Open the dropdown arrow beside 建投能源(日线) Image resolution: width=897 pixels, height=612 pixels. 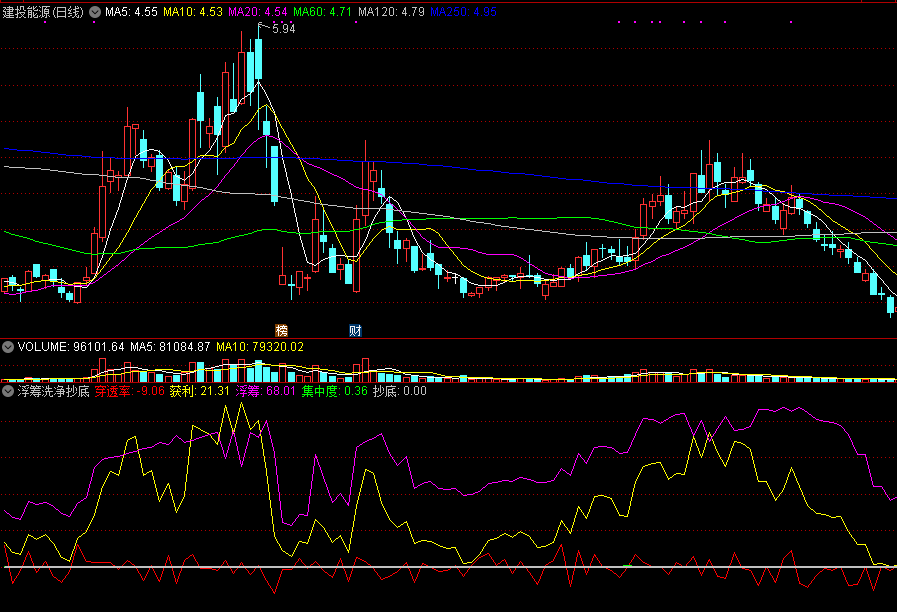[95, 12]
